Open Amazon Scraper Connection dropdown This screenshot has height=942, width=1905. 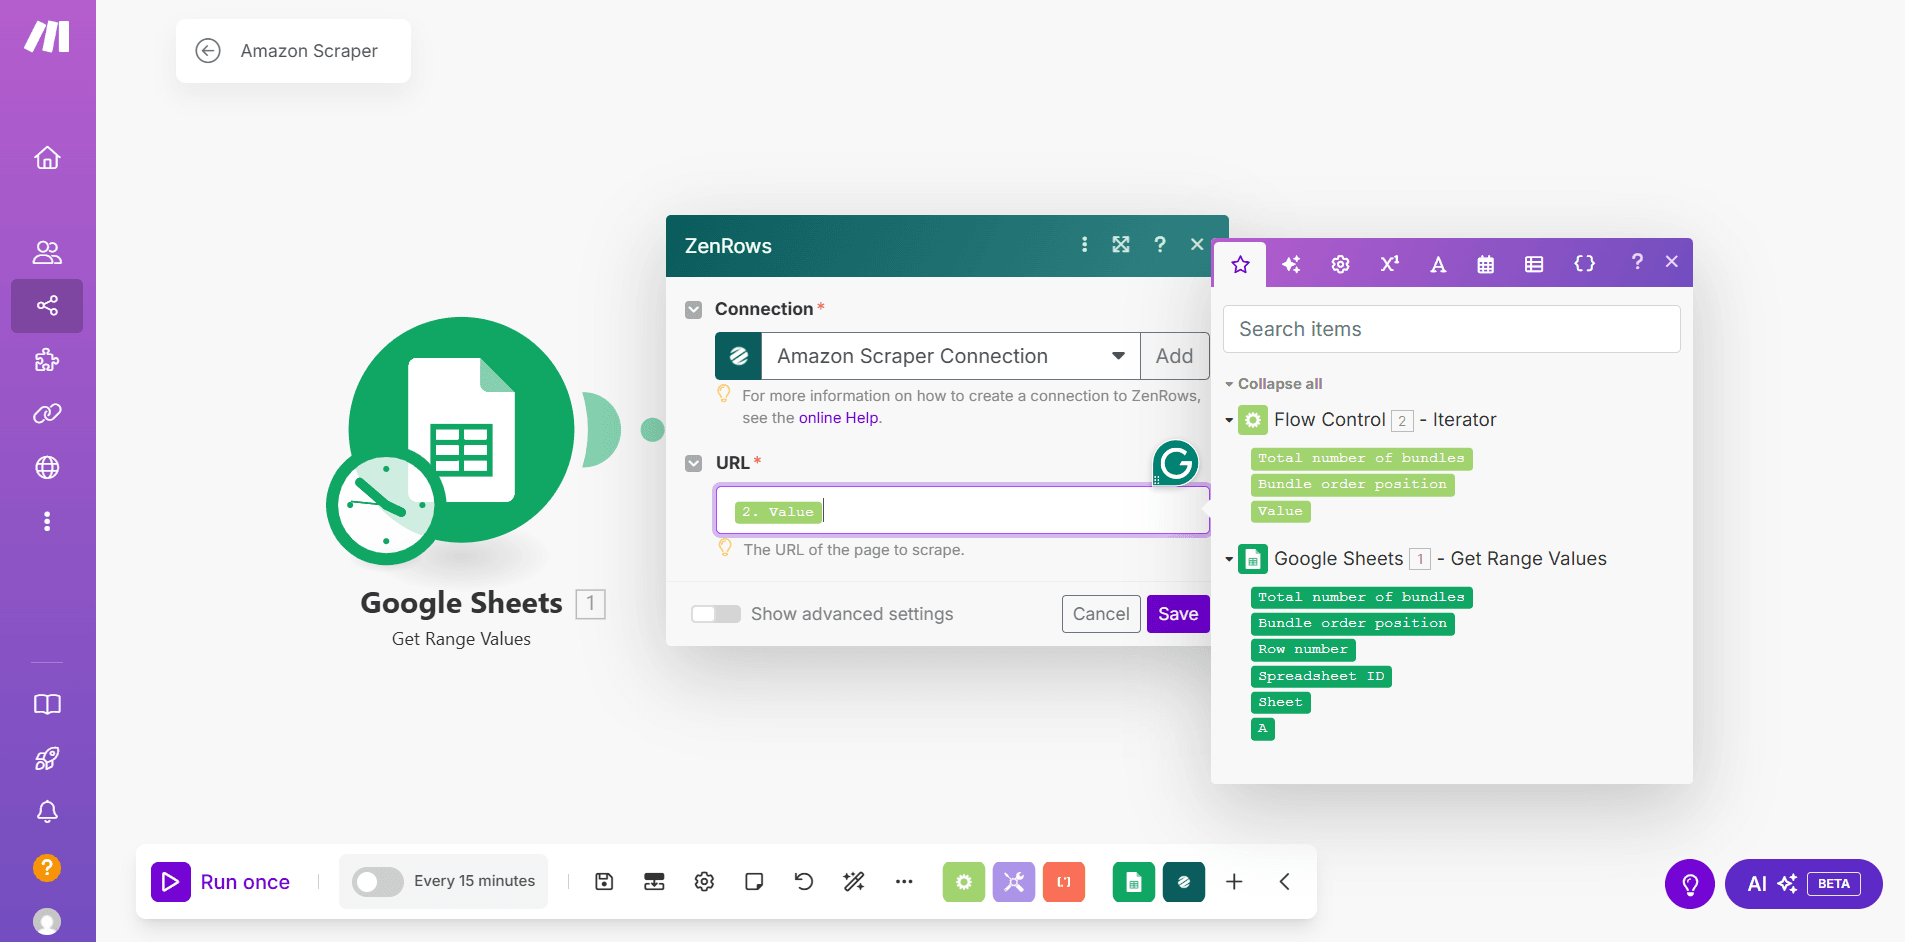click(950, 356)
